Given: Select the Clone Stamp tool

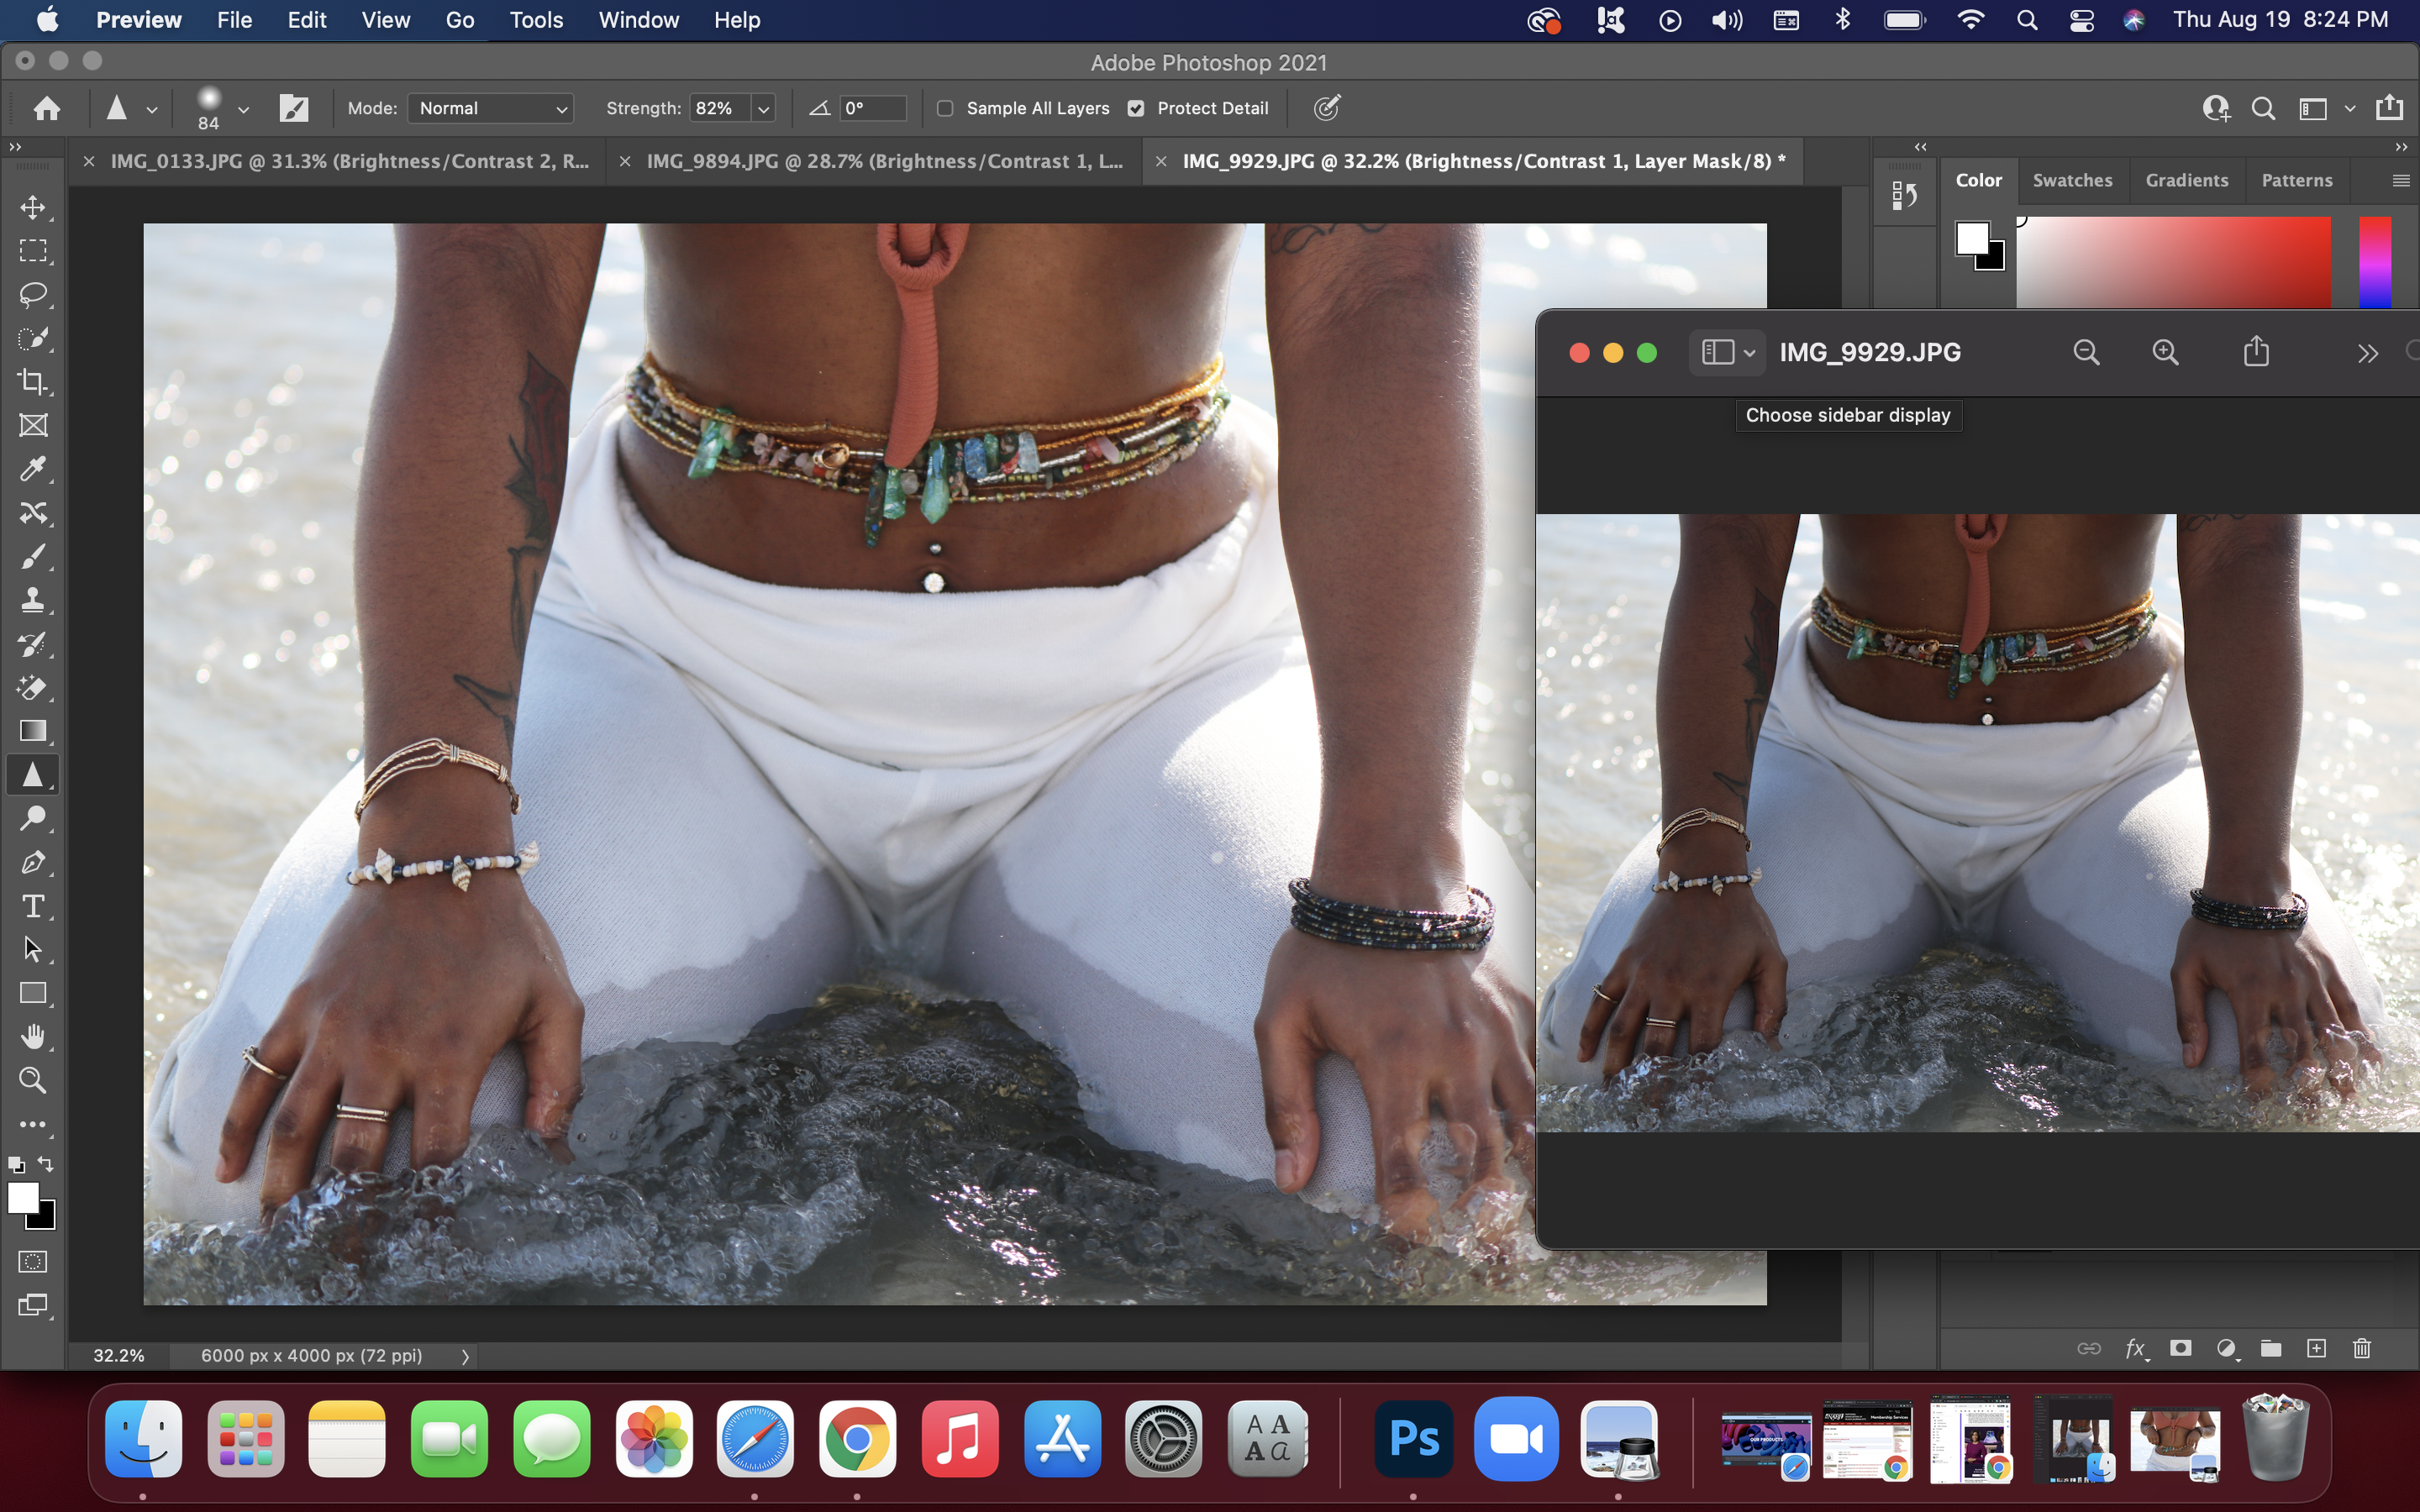Looking at the screenshot, I should (x=33, y=600).
